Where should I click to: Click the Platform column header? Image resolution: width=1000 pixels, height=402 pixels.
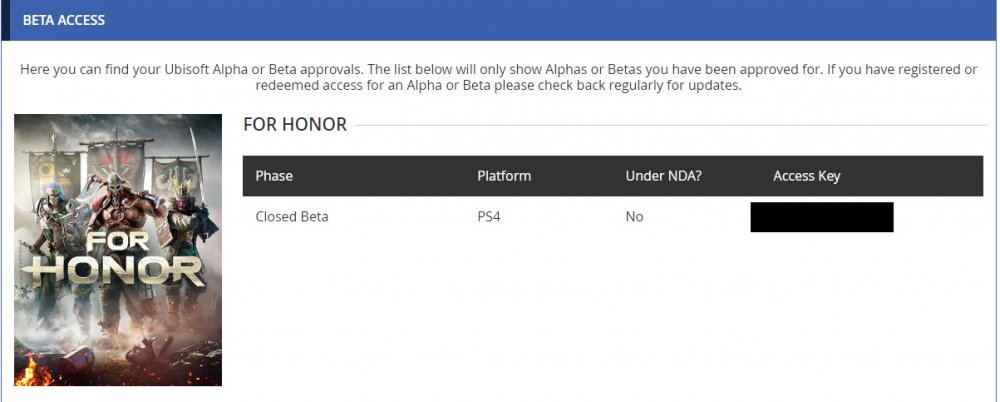(504, 176)
